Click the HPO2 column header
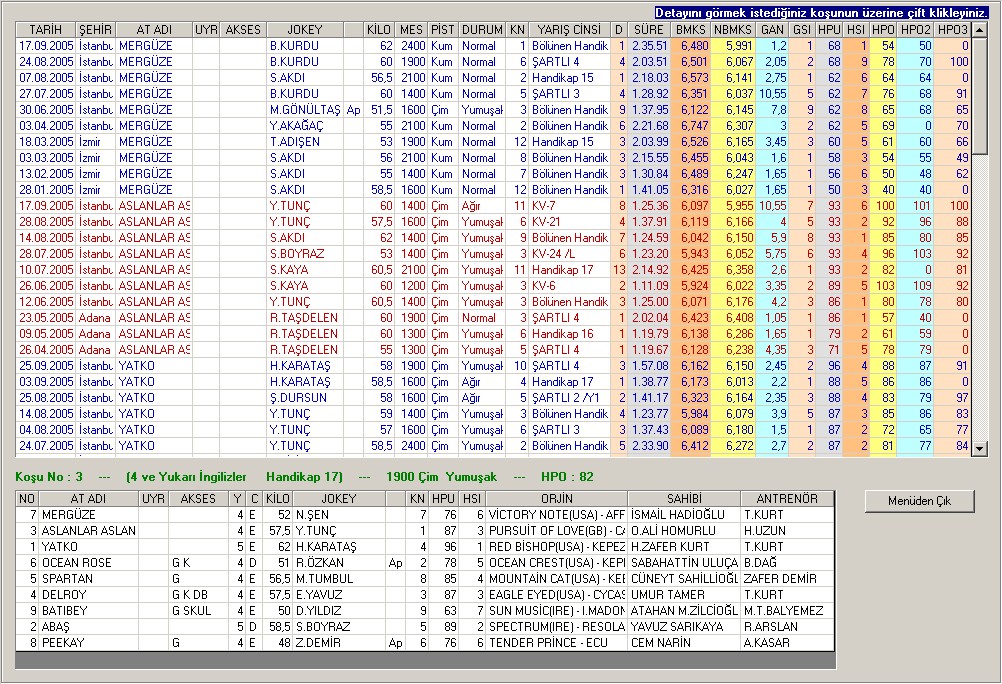 pos(915,30)
